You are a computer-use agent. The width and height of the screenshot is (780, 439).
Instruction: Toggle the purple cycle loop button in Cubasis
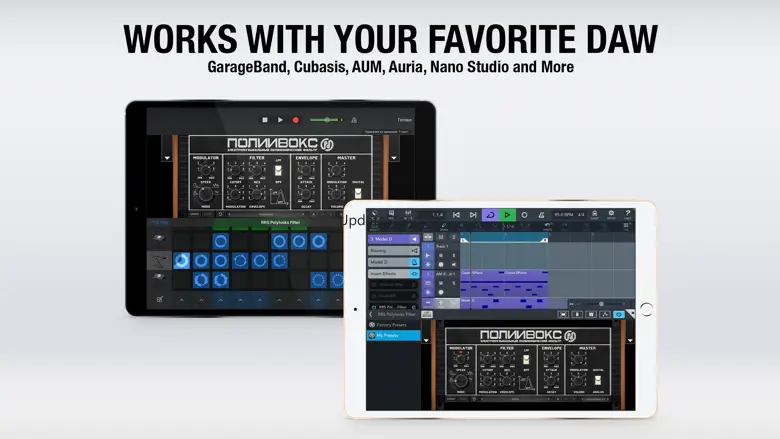[x=490, y=215]
